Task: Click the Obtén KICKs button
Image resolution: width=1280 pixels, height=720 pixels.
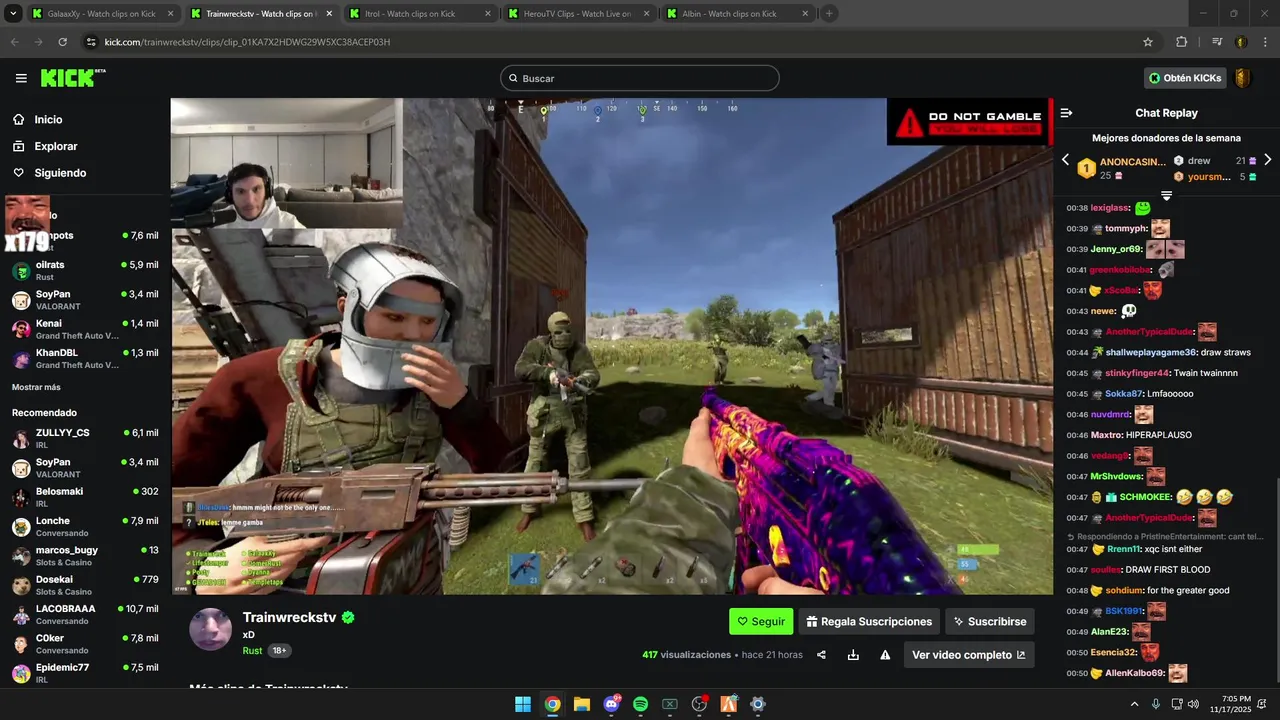Action: [x=1185, y=78]
